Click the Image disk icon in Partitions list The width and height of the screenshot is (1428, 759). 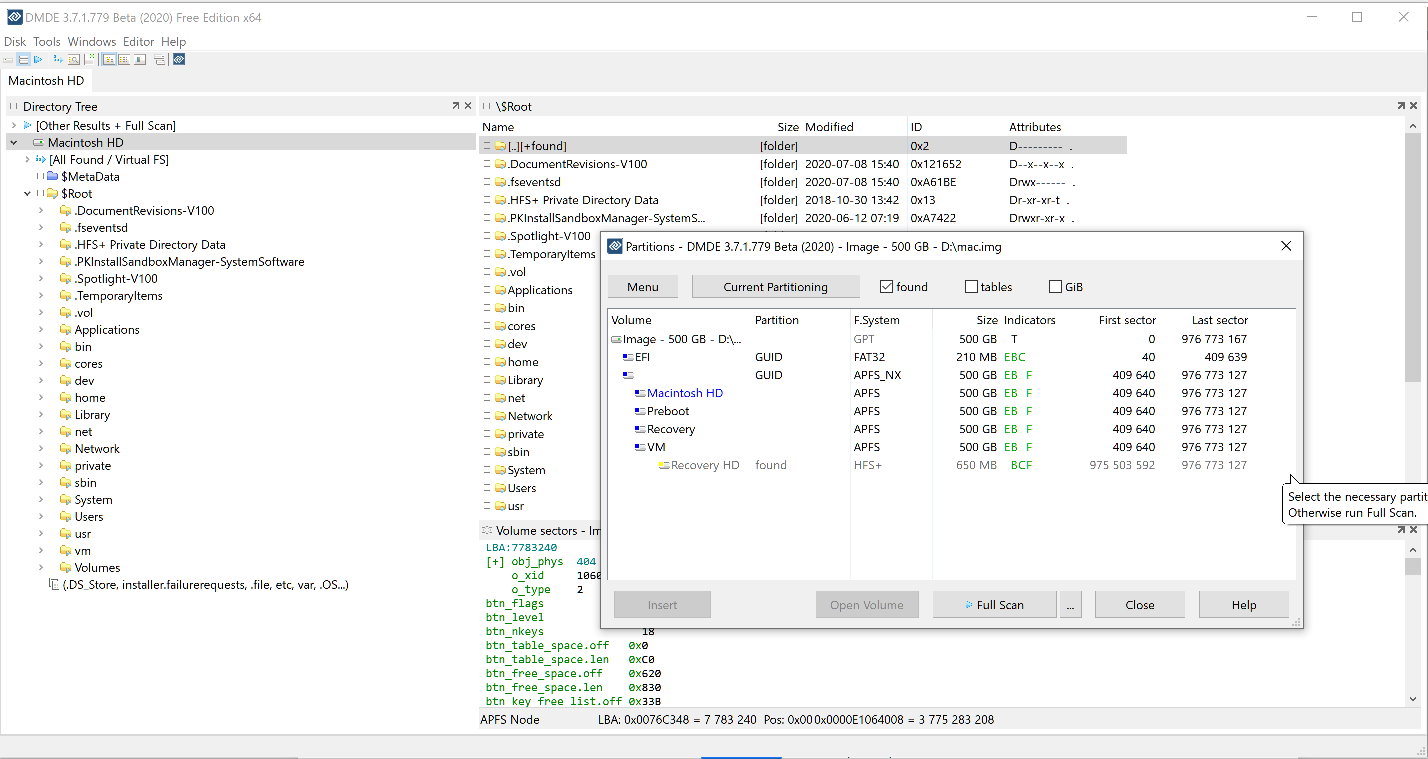(615, 339)
